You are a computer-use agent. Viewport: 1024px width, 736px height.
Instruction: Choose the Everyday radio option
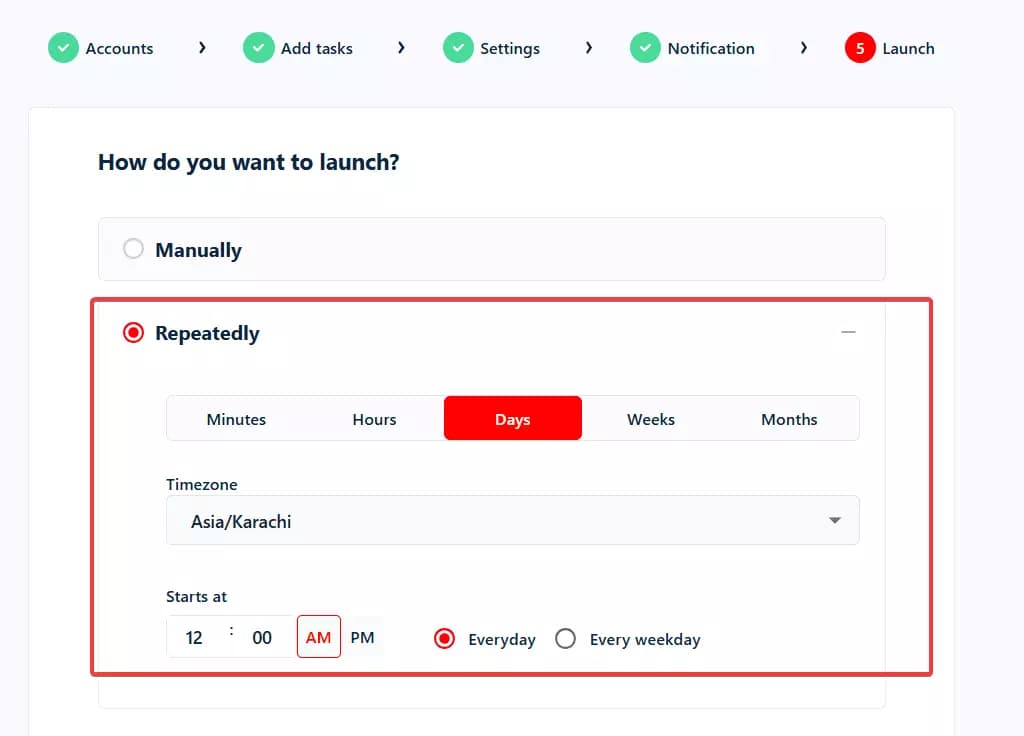(444, 638)
